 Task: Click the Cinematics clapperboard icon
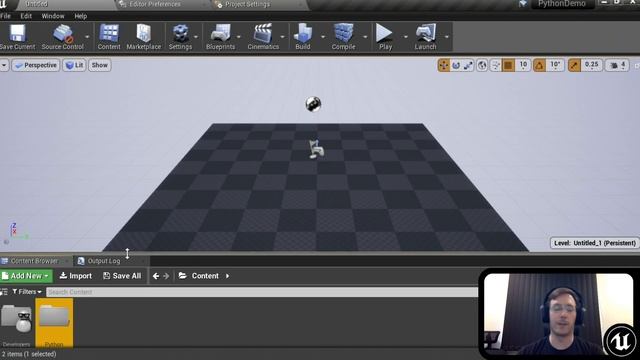263,37
